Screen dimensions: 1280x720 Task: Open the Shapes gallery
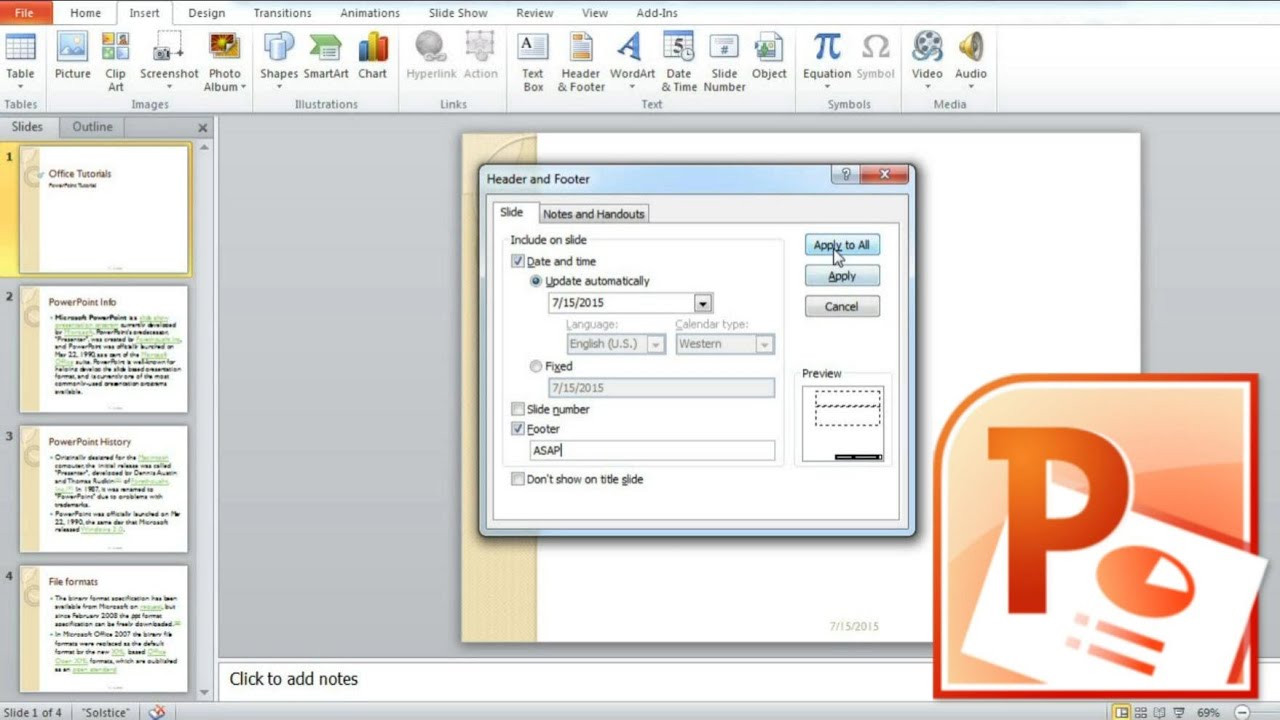pyautogui.click(x=279, y=60)
